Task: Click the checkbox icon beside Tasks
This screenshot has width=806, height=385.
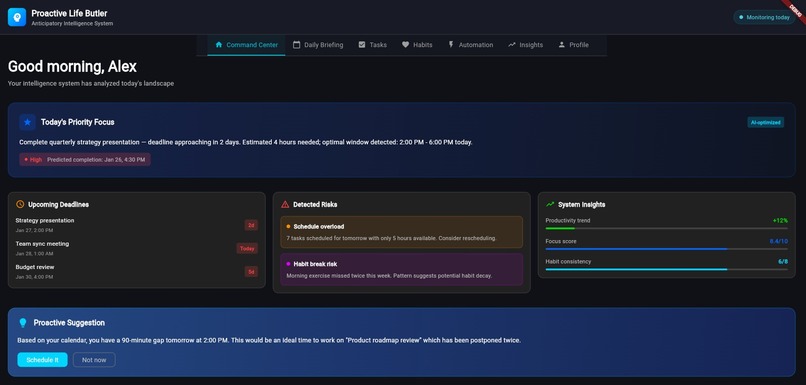Action: click(x=362, y=45)
